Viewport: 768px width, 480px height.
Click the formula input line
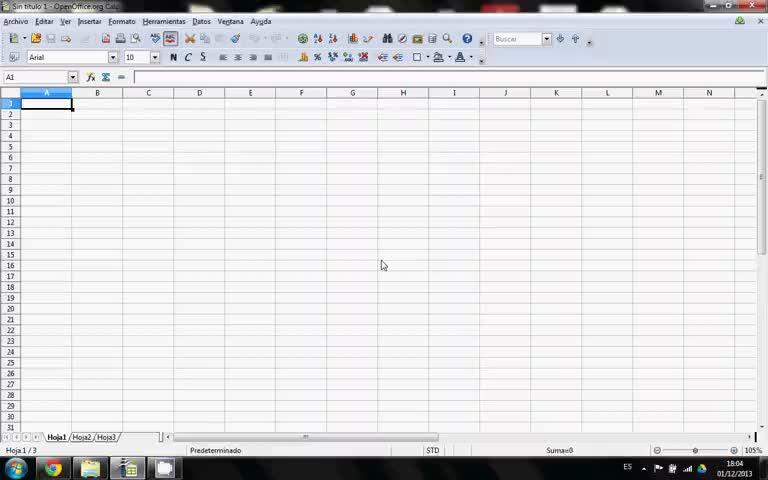point(449,77)
